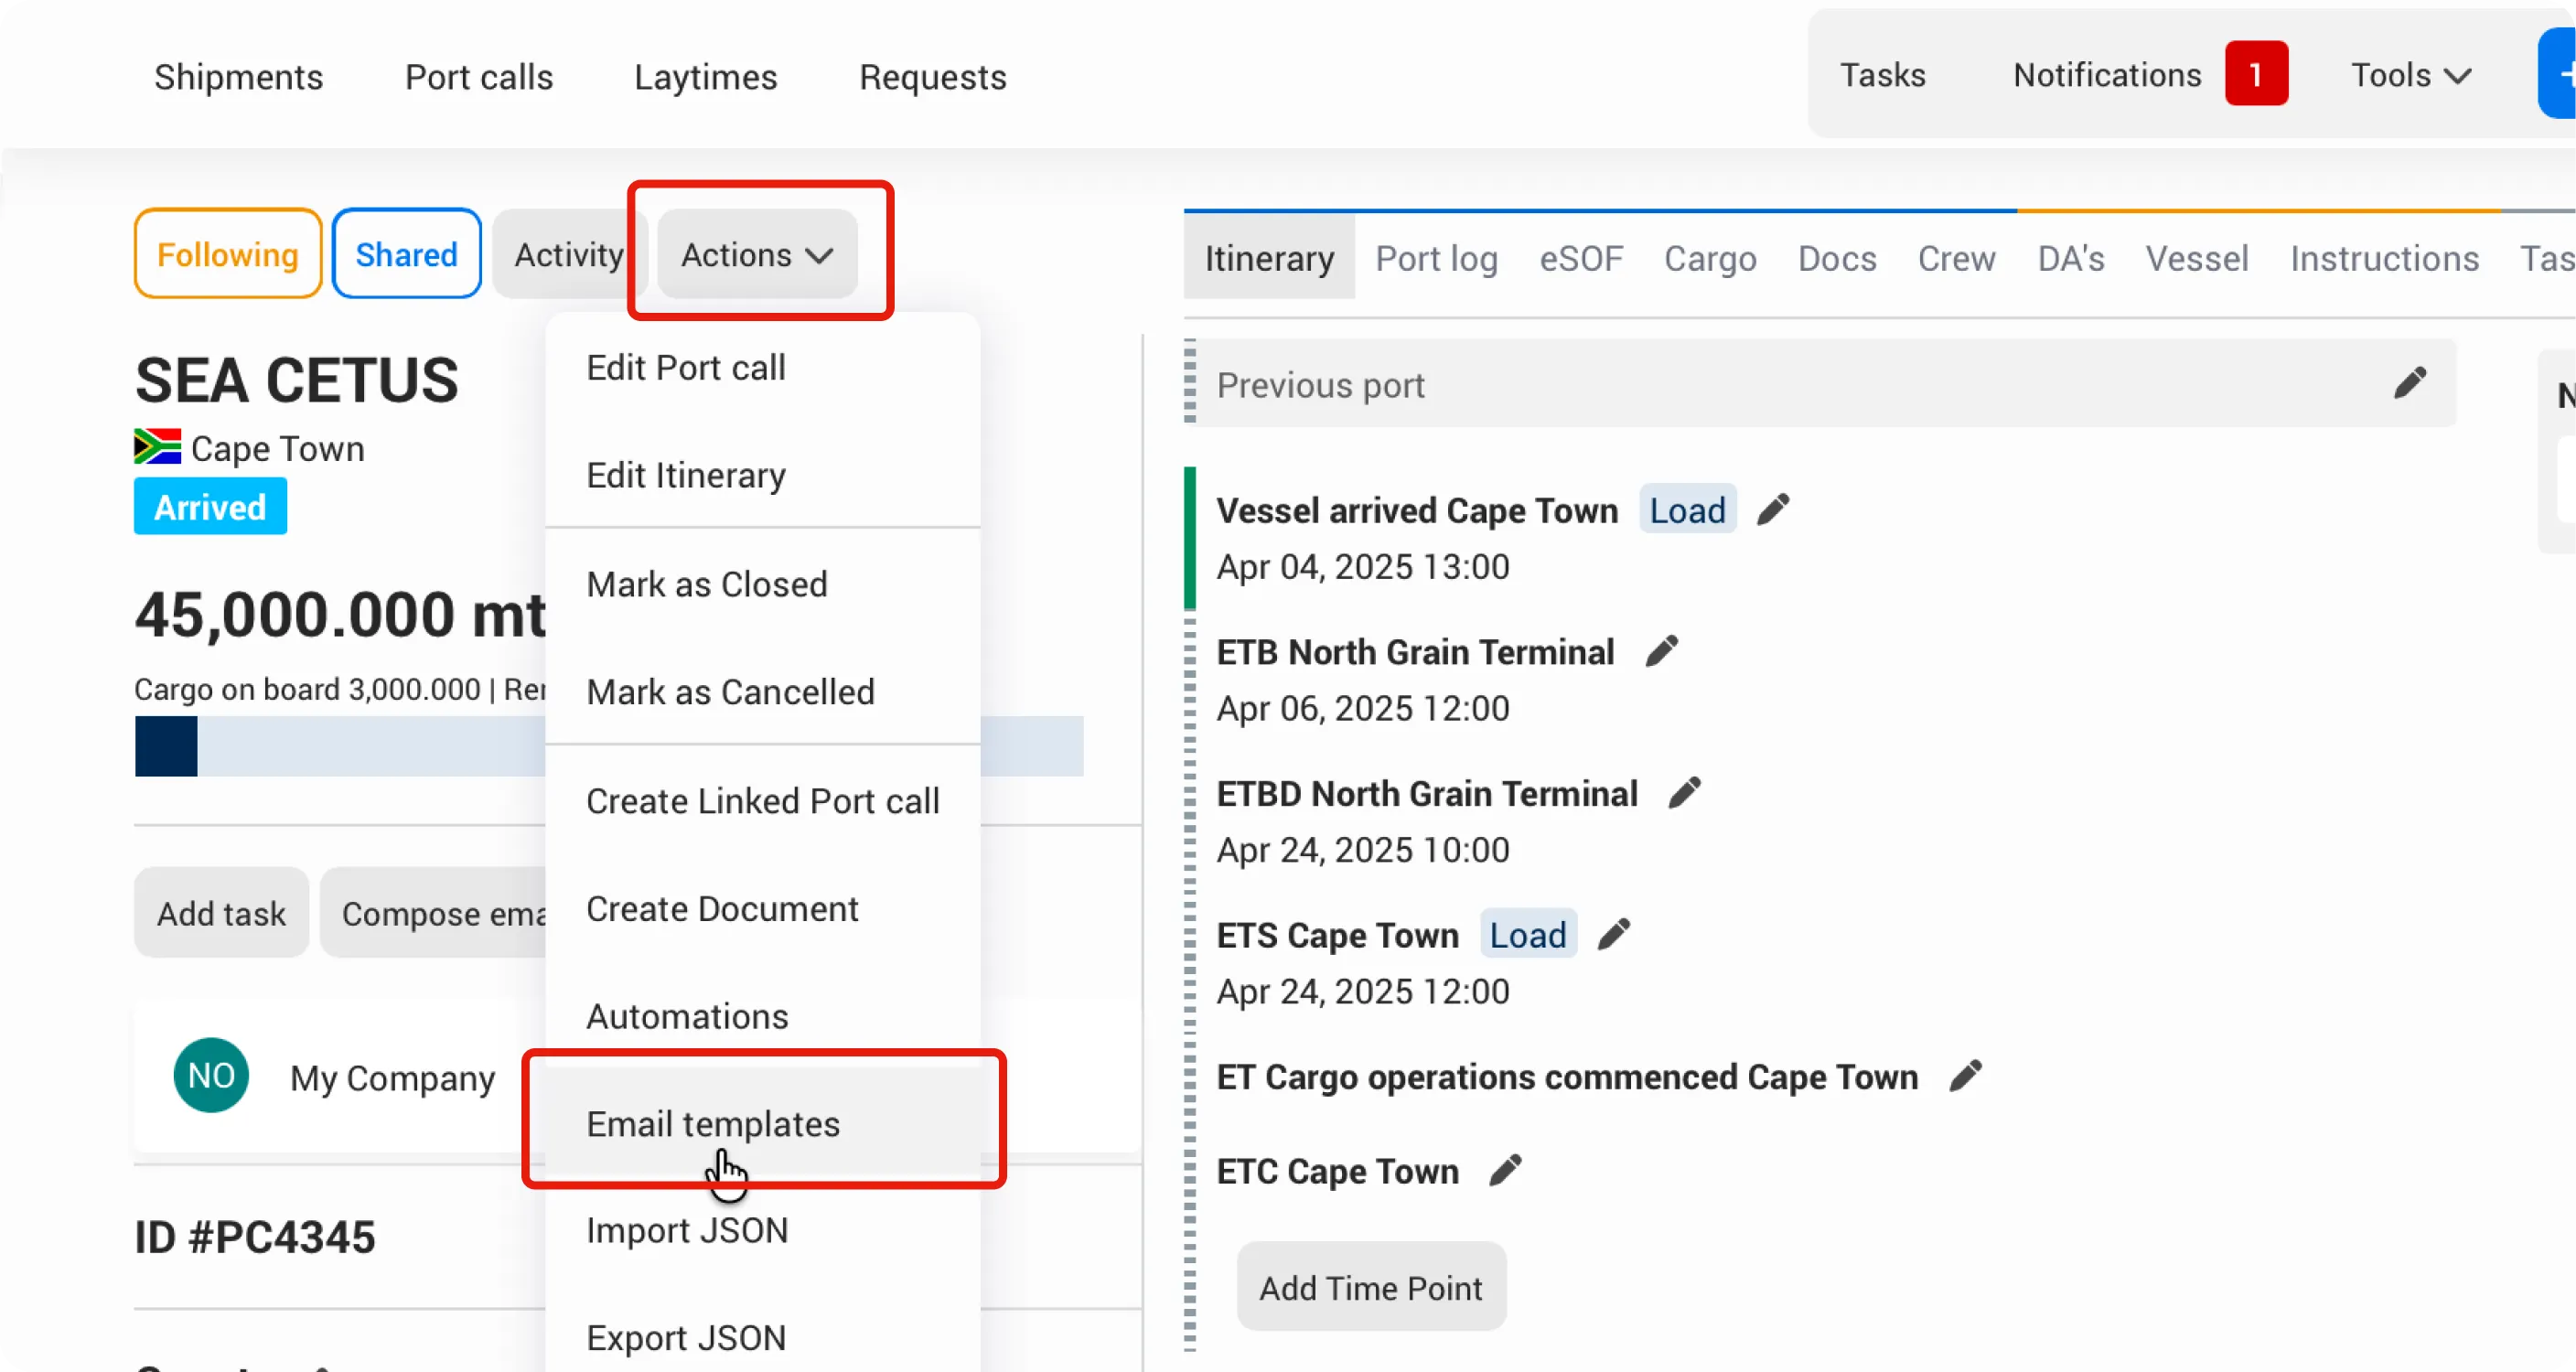
Task: Toggle the Shared status button
Action: coord(407,254)
